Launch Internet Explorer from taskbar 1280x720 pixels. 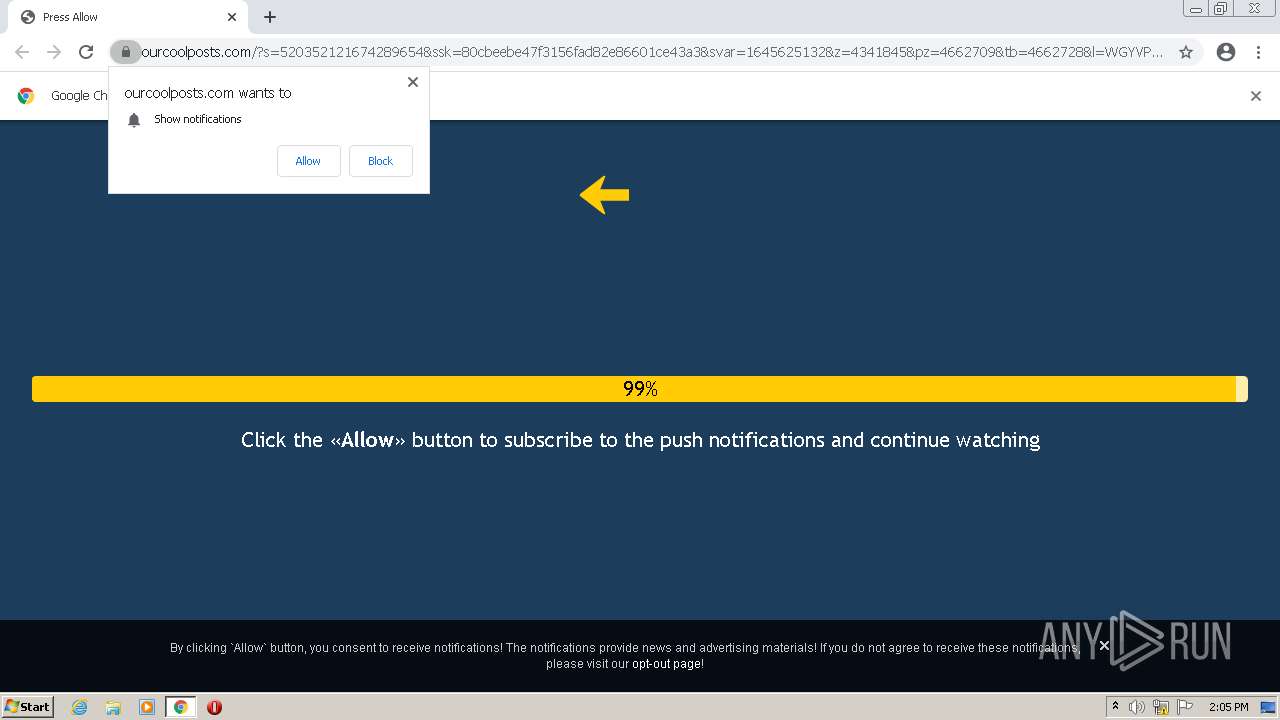pos(80,707)
